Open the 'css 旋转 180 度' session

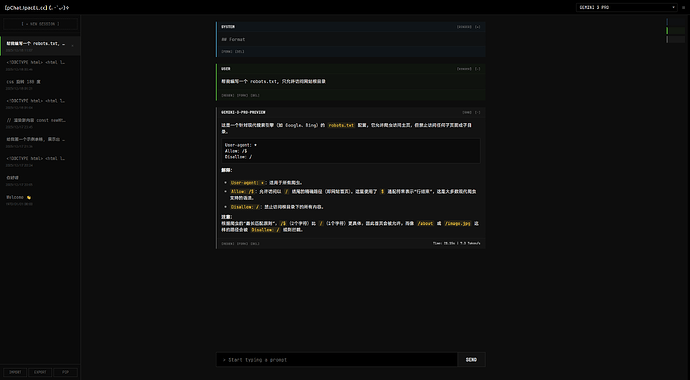point(40,84)
